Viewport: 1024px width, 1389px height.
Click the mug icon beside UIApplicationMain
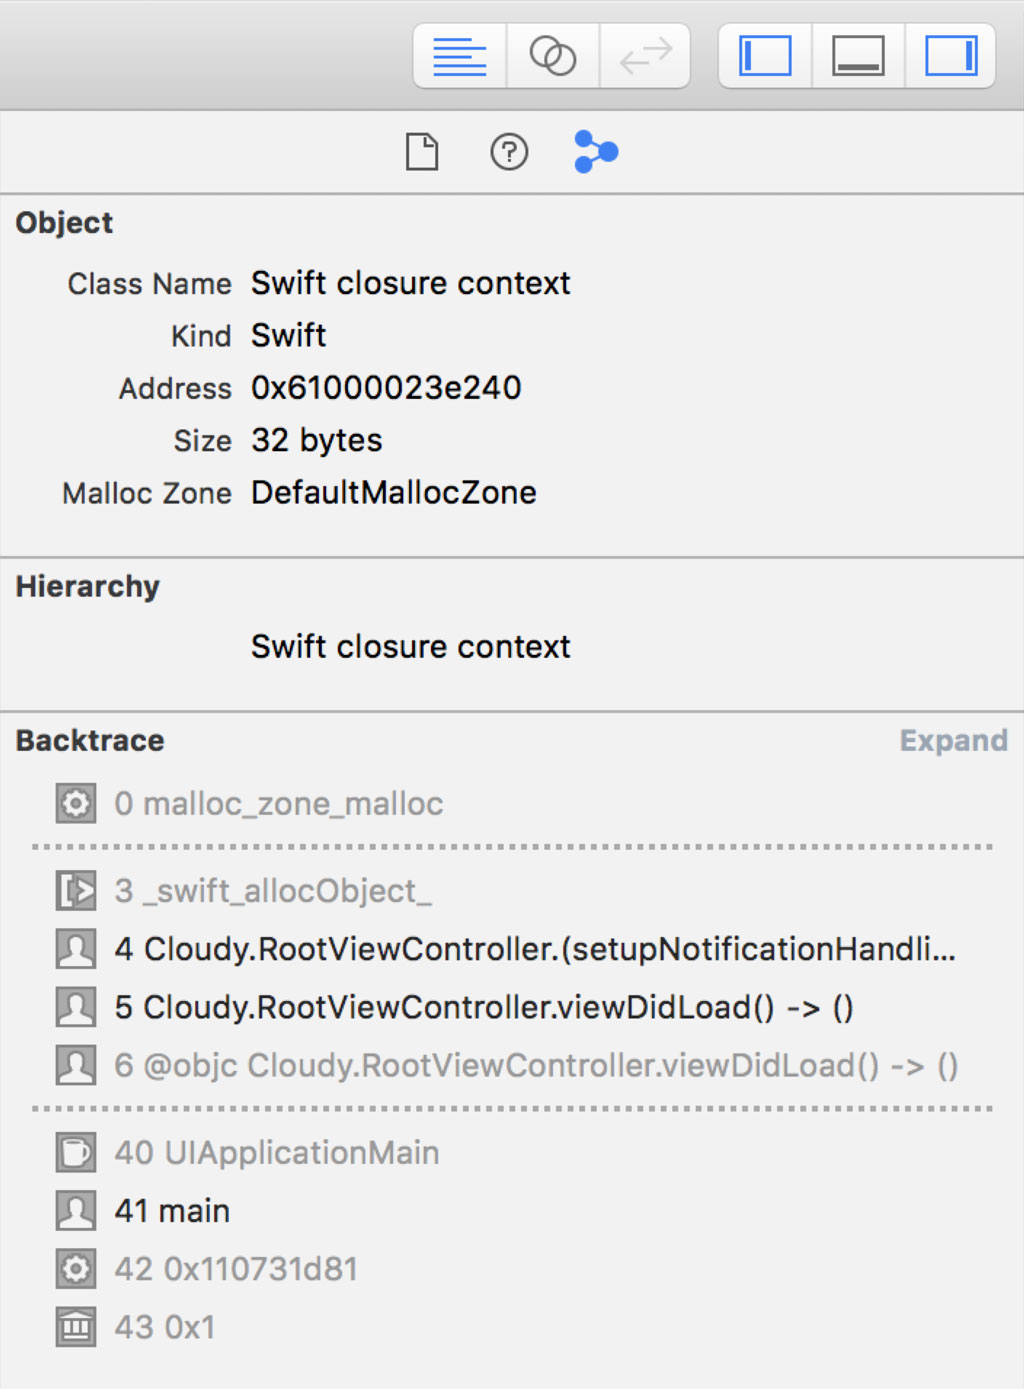point(76,1153)
